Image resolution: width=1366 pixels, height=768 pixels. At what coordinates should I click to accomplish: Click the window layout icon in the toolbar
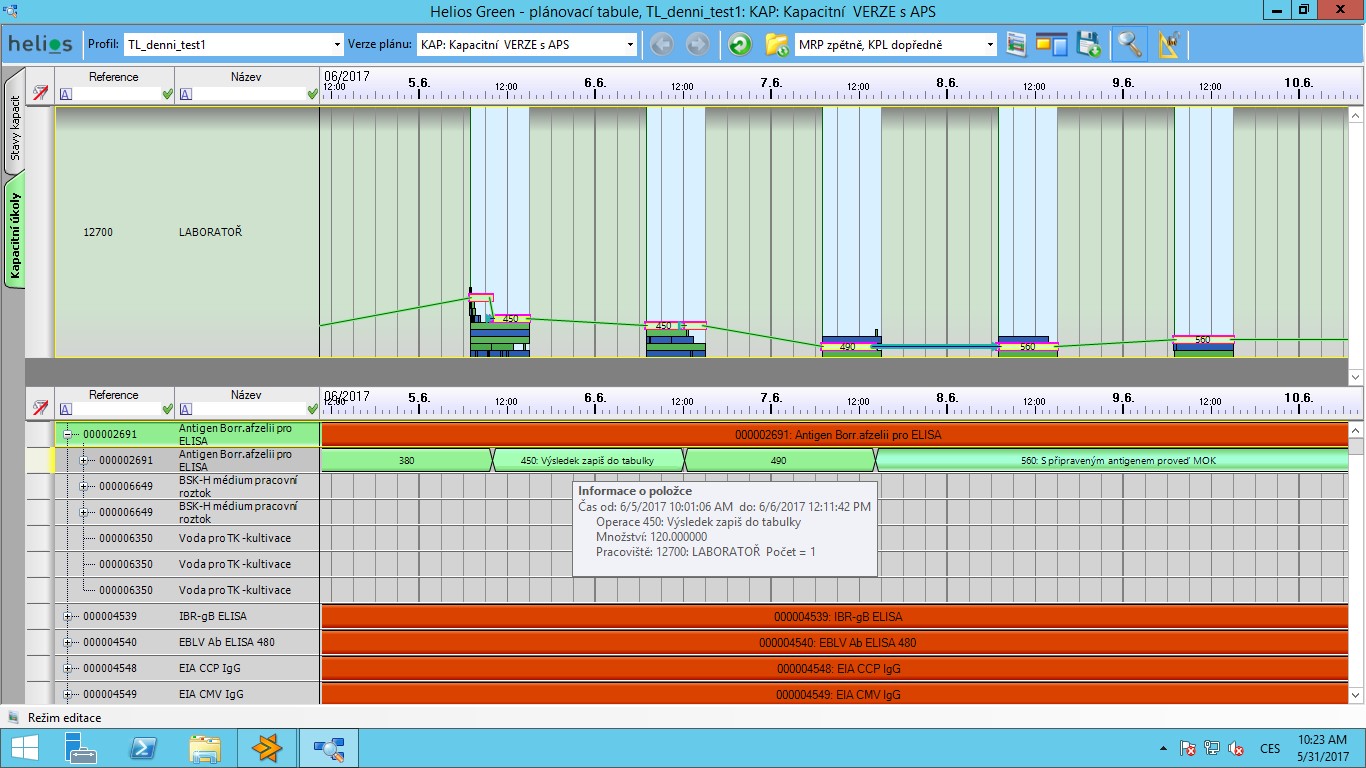(x=1051, y=44)
